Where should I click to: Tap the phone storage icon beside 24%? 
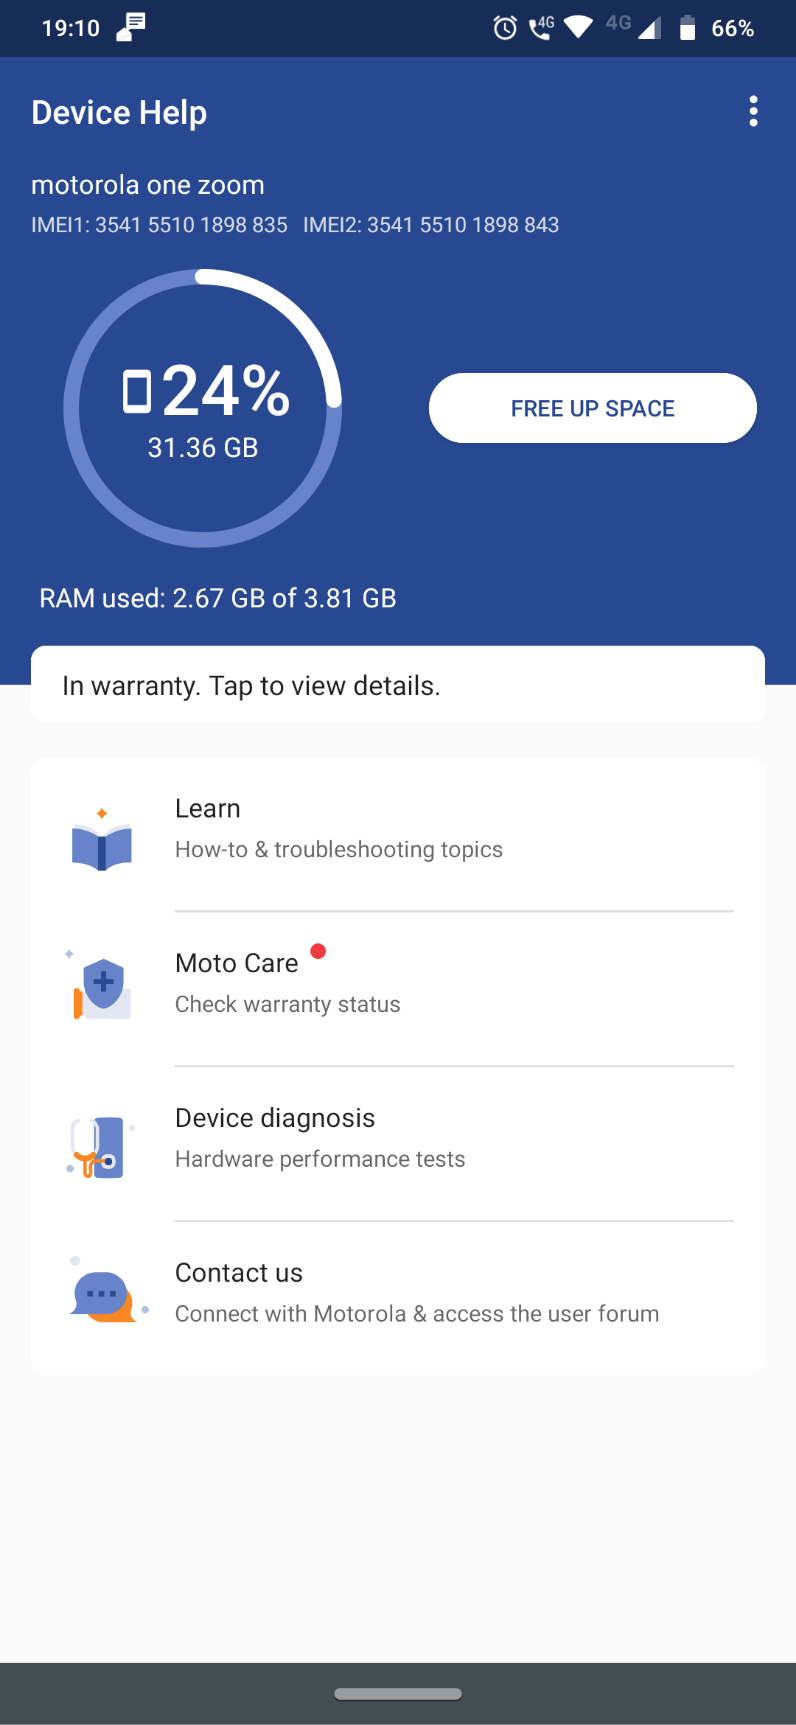[x=137, y=391]
